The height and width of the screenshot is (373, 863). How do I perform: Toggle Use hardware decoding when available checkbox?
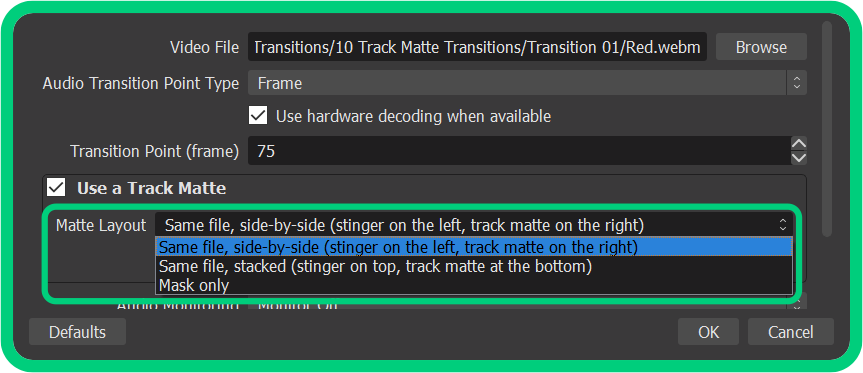tap(258, 116)
